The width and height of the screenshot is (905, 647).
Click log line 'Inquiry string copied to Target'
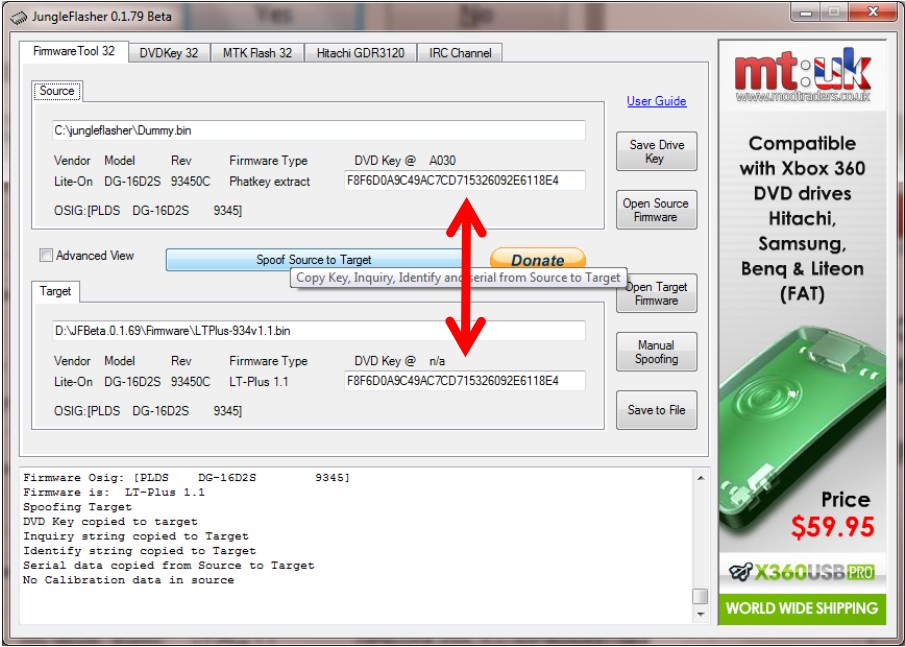[x=136, y=536]
